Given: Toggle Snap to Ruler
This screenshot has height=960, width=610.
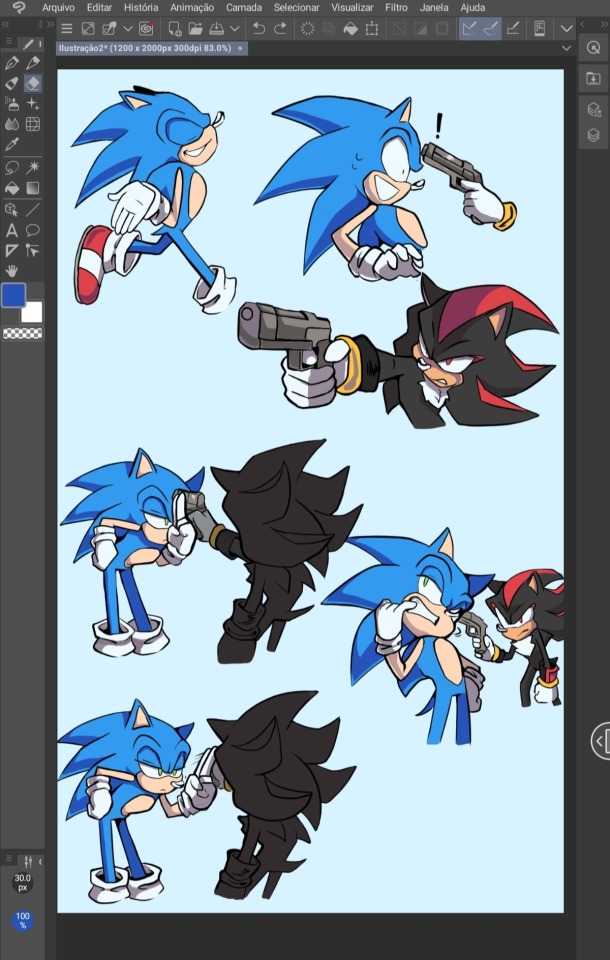Looking at the screenshot, I should coord(470,28).
